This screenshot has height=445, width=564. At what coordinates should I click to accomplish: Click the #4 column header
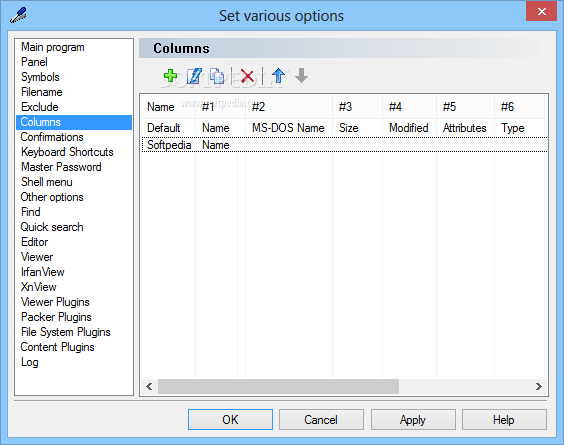(409, 107)
